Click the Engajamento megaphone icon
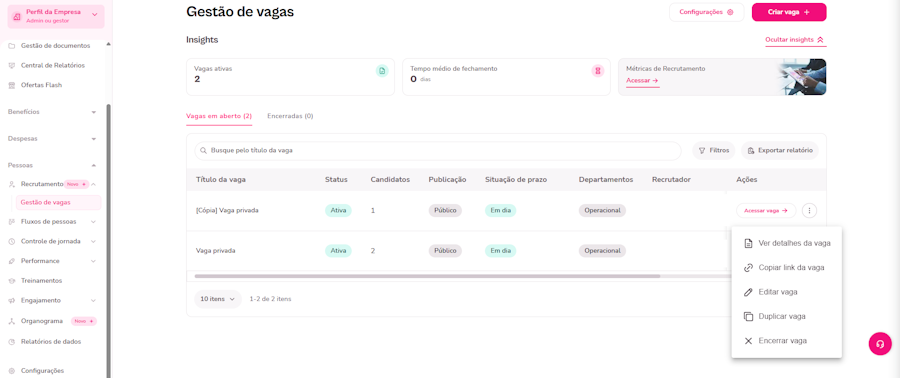Screen dimensions: 900x378 pyautogui.click(x=11, y=301)
